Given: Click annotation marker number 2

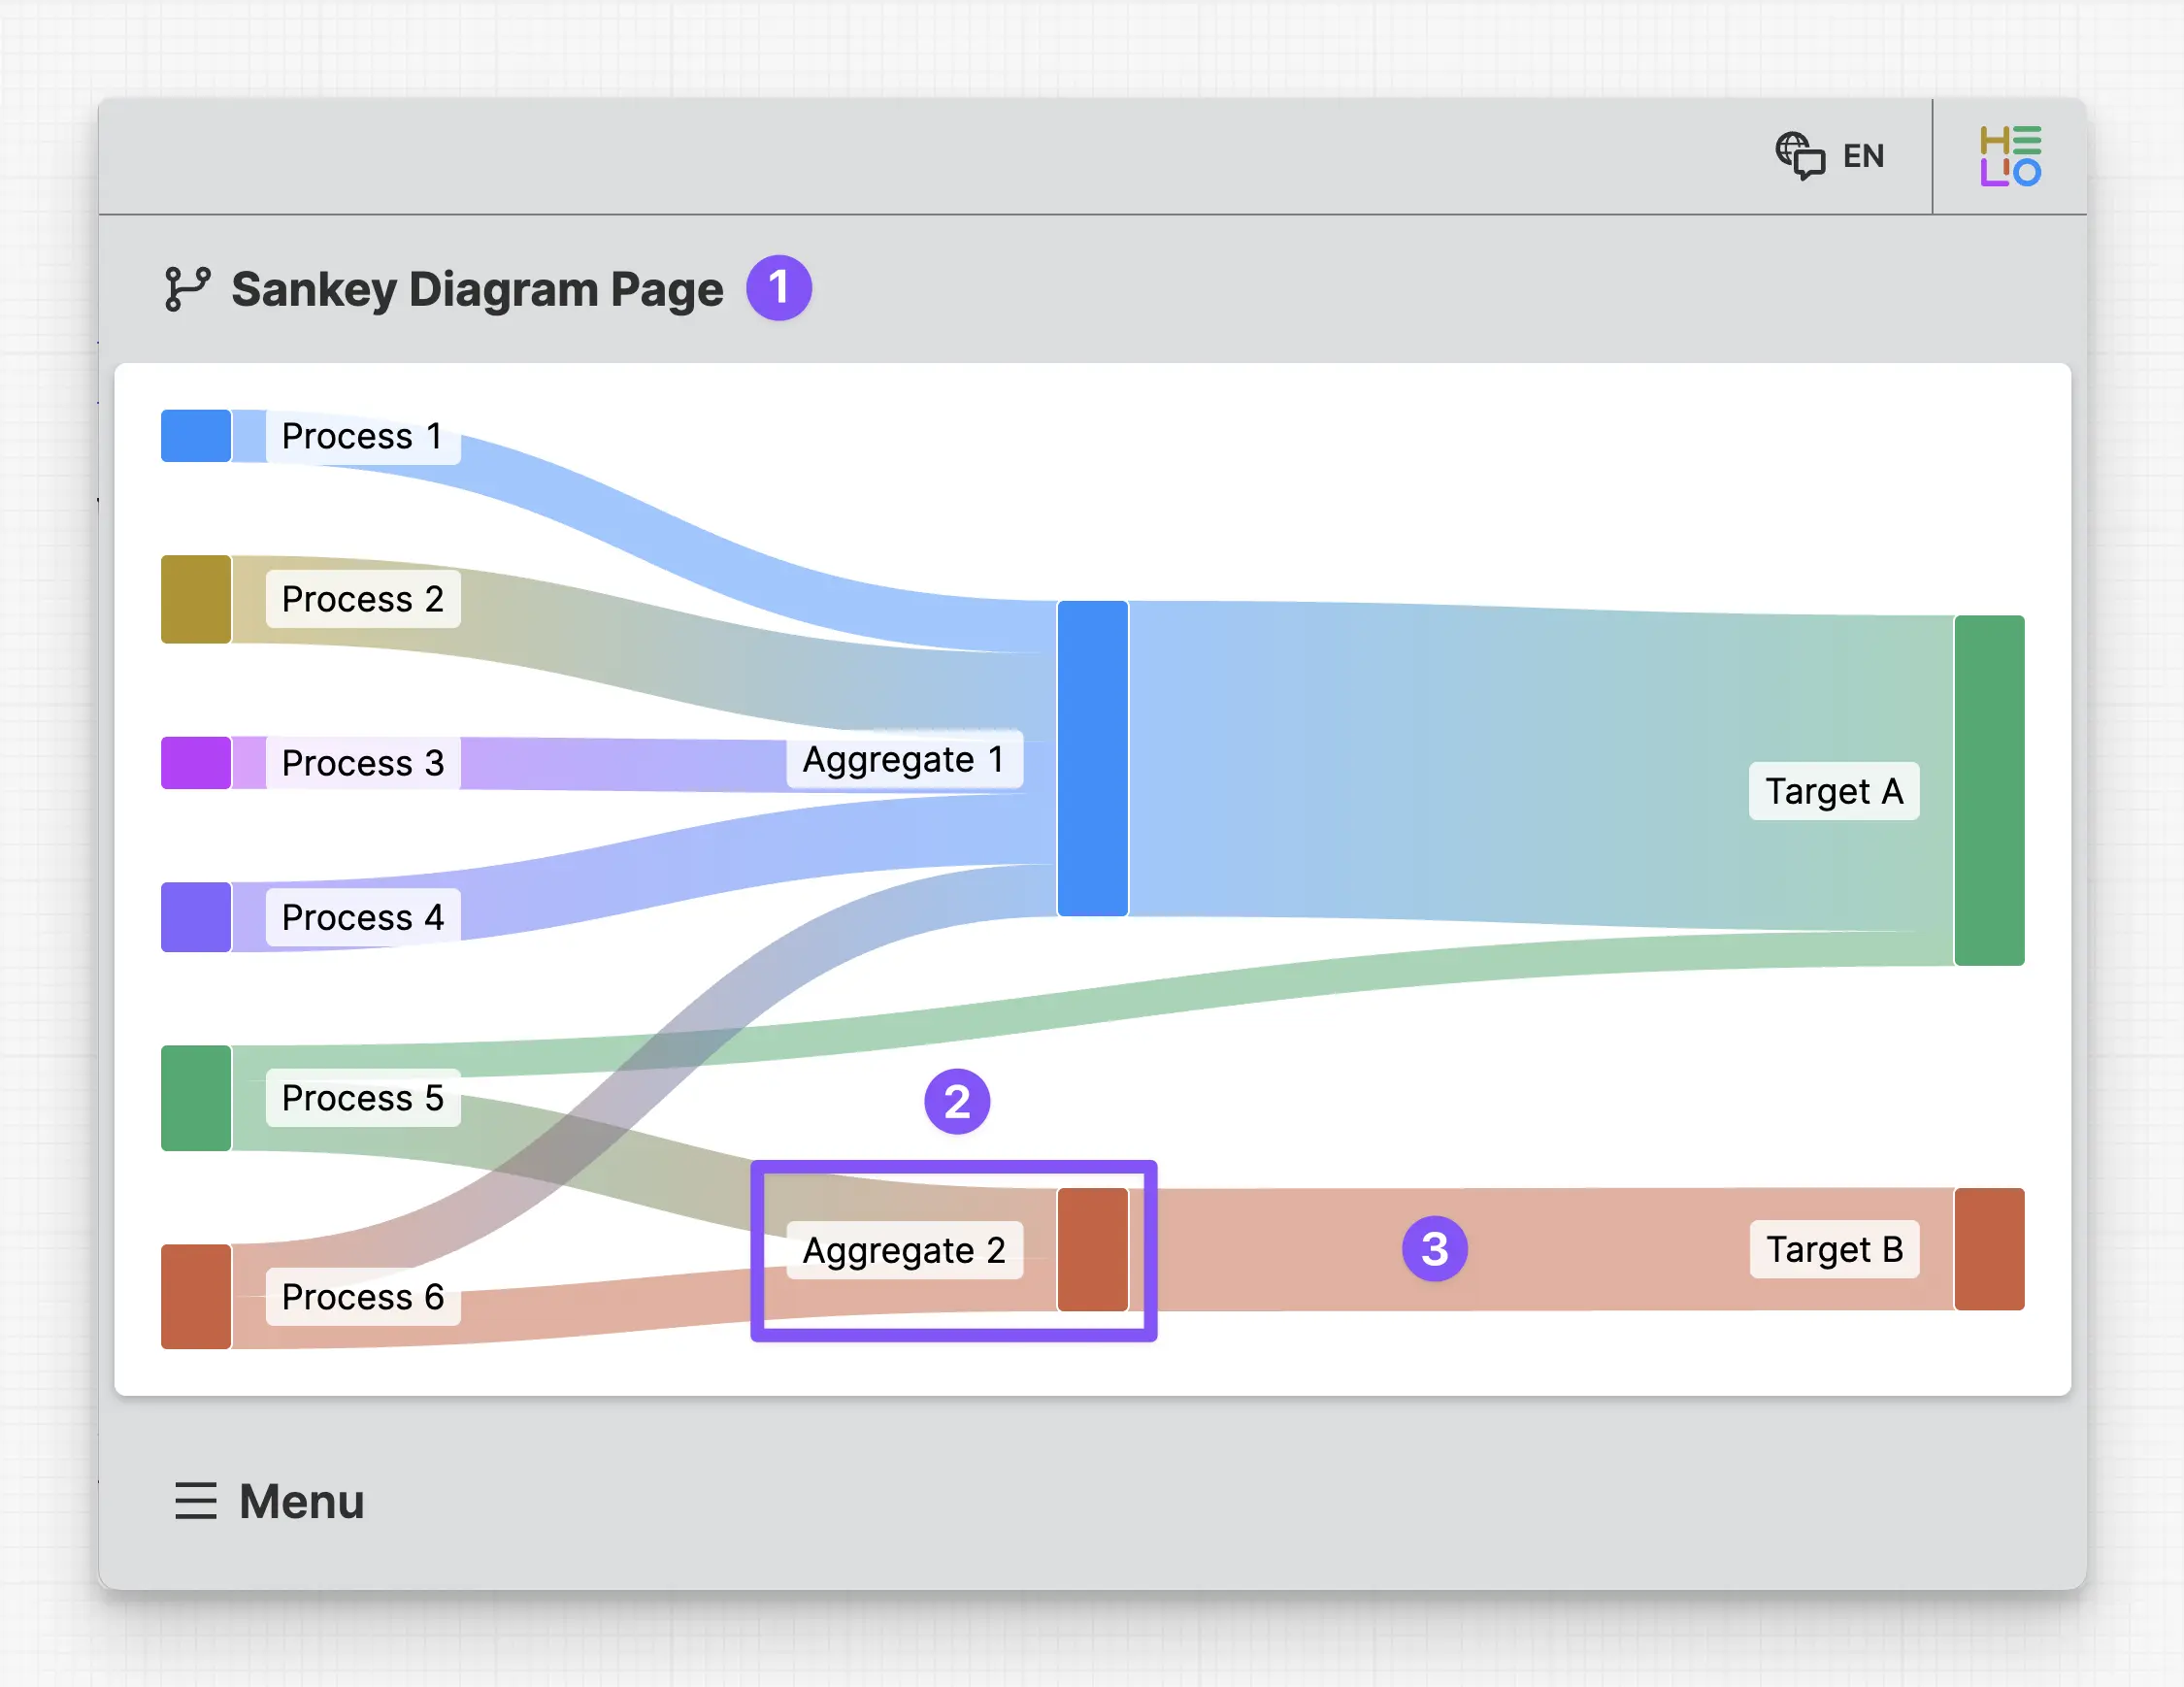Looking at the screenshot, I should coord(956,1102).
